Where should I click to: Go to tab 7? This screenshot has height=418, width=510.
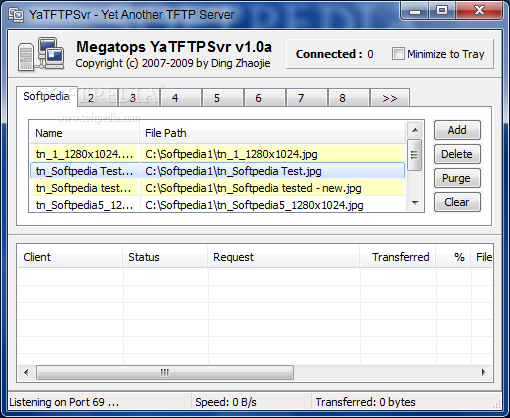[307, 98]
